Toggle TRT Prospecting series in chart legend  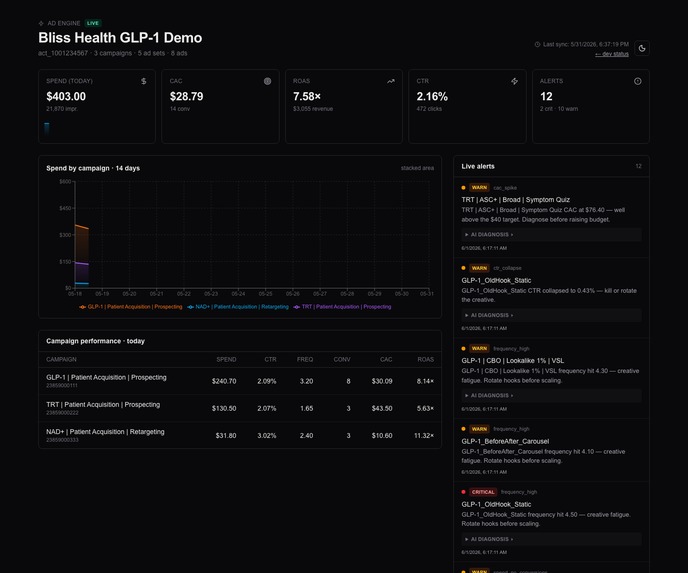342,307
